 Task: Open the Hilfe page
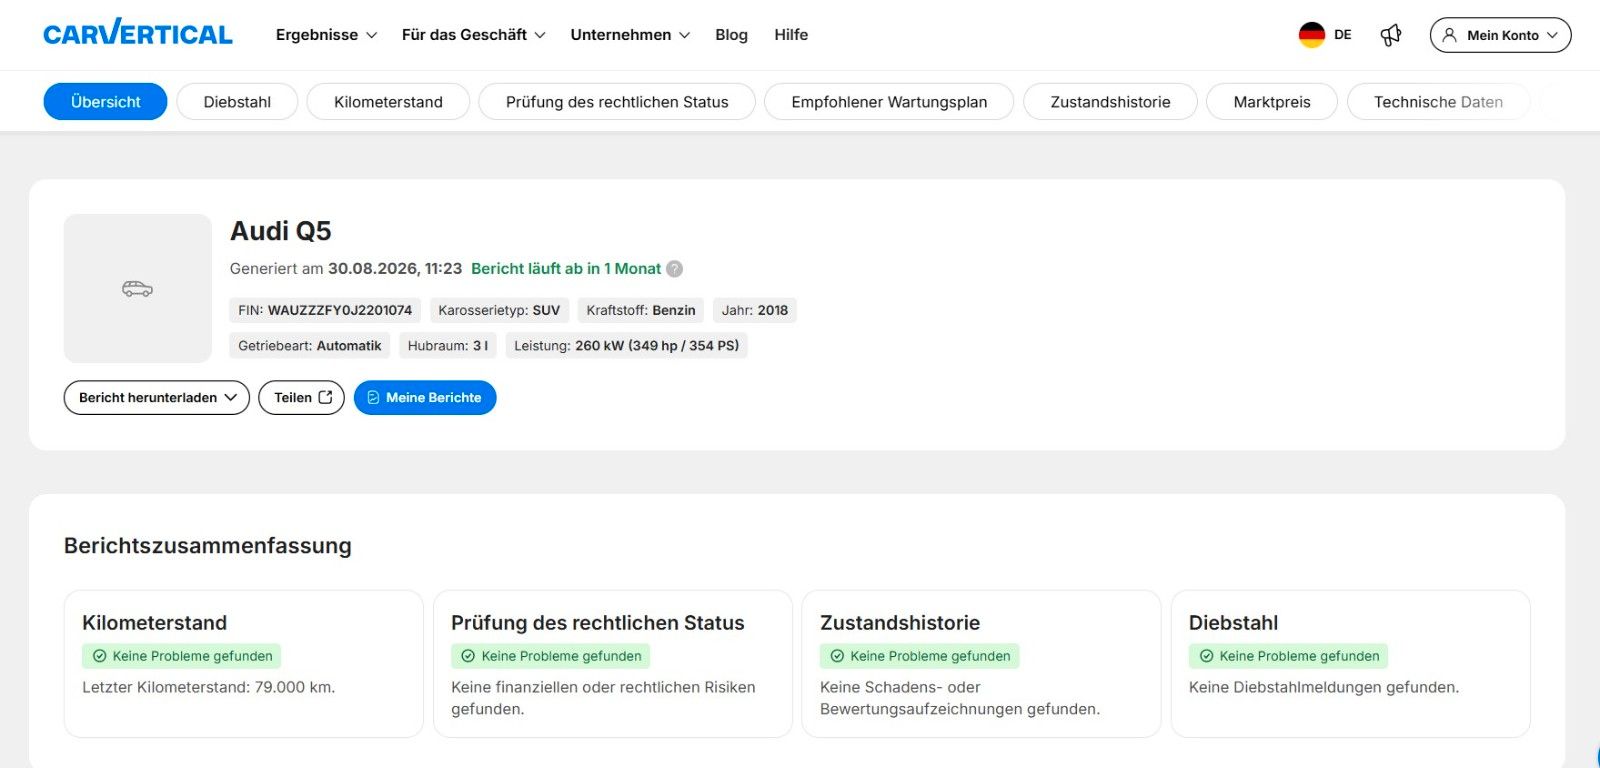[791, 35]
